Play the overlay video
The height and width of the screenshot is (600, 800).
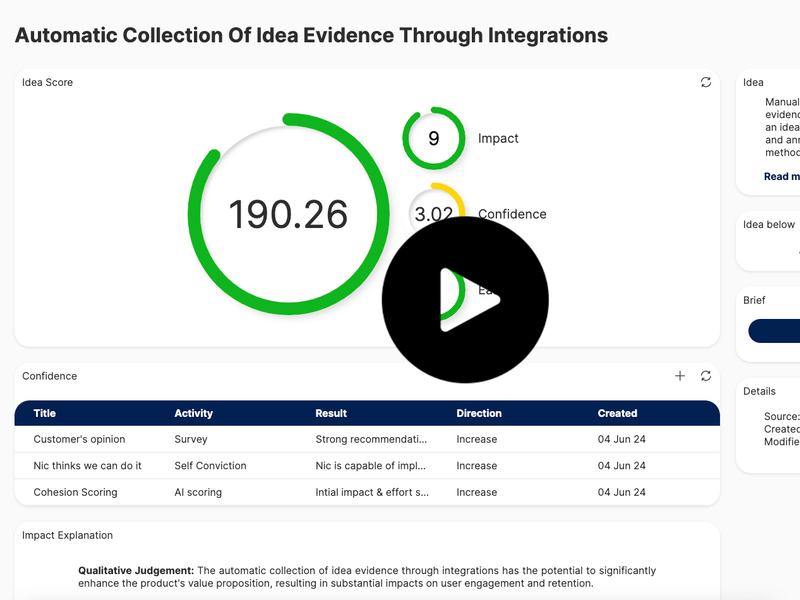[466, 298]
